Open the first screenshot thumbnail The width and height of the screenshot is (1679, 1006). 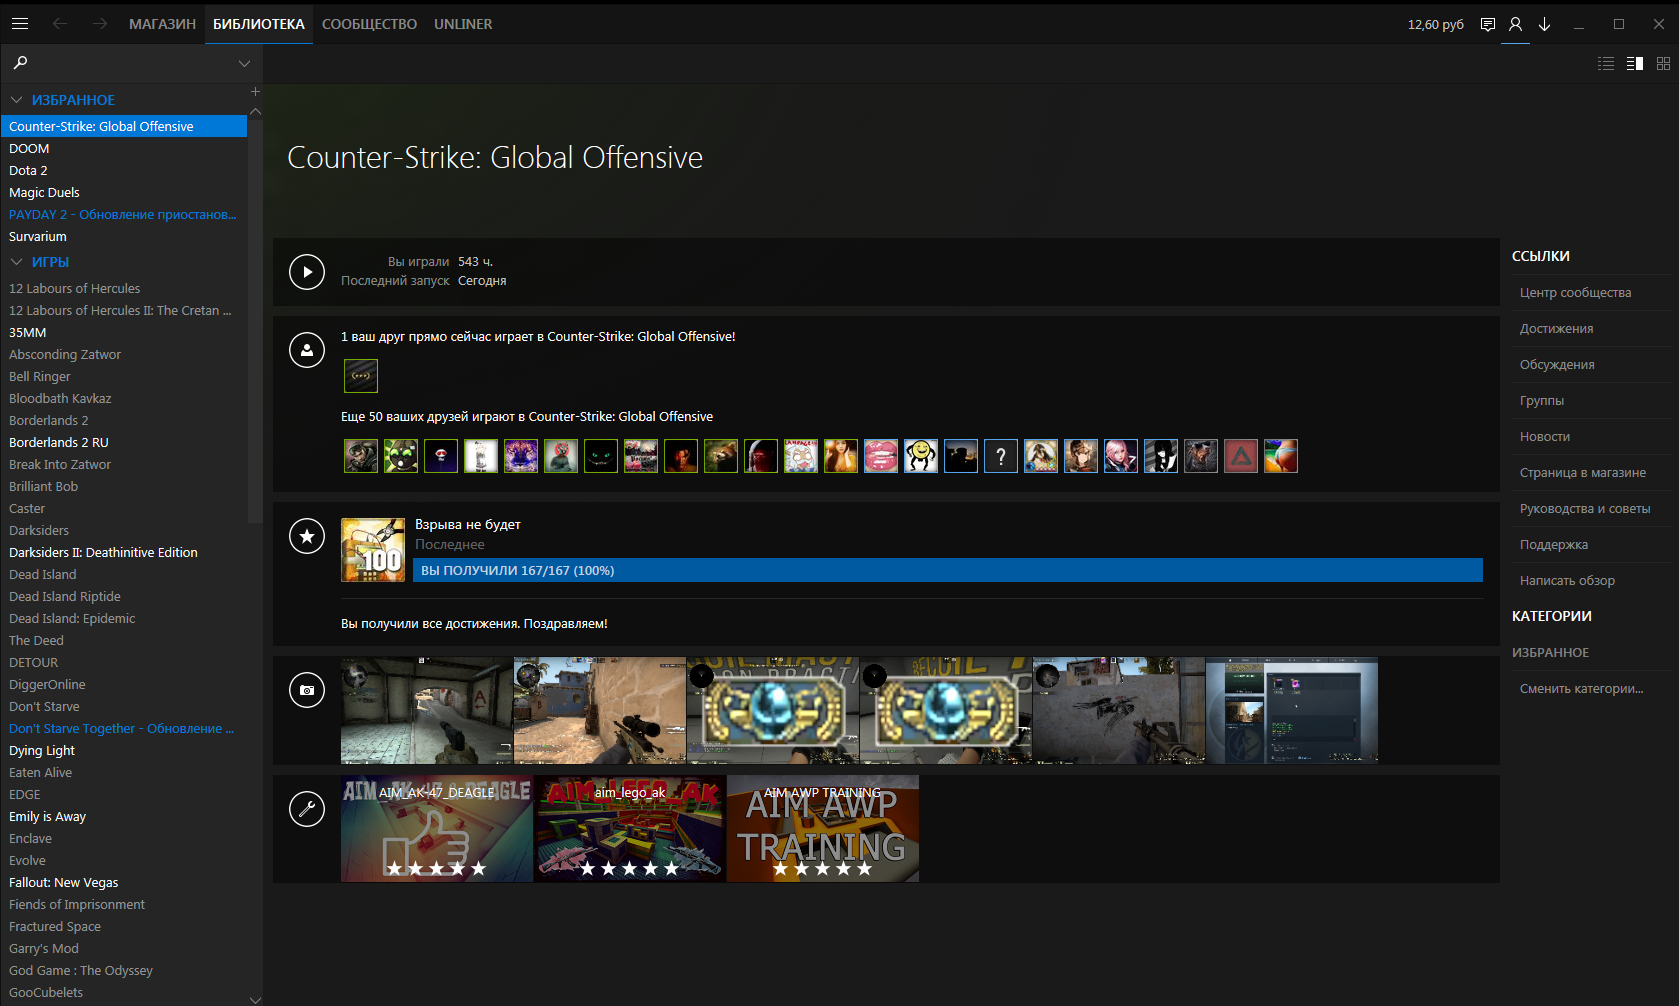coord(427,710)
